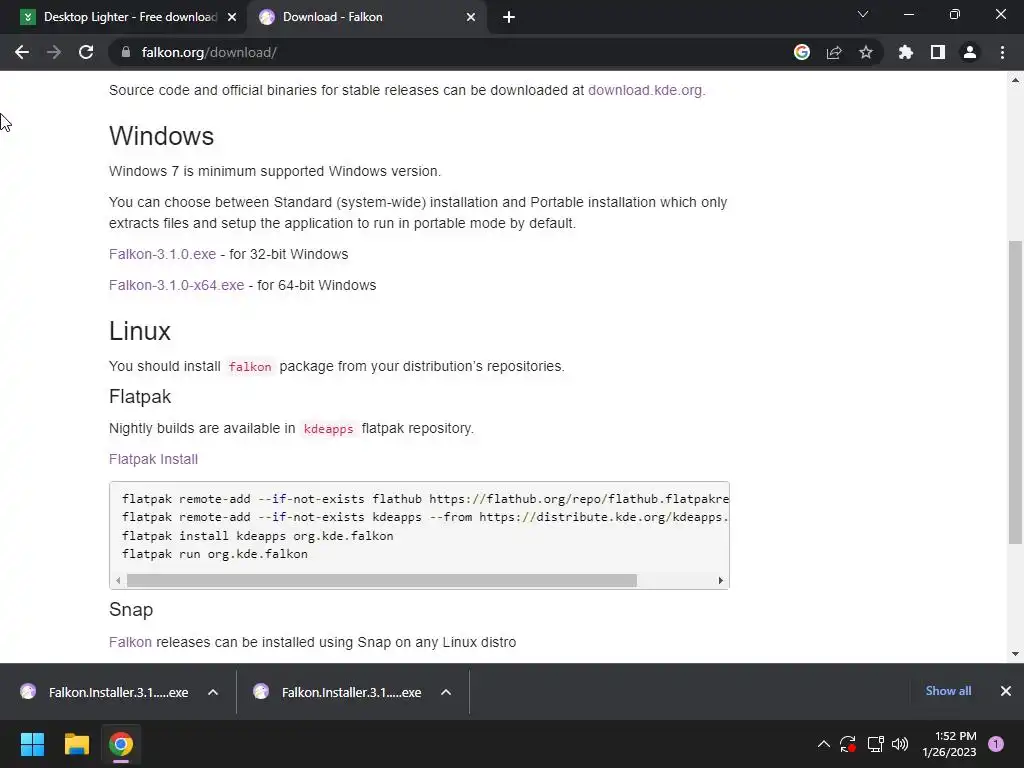1024x768 pixels.
Task: Select the Download - Falkon tab
Action: [x=366, y=17]
